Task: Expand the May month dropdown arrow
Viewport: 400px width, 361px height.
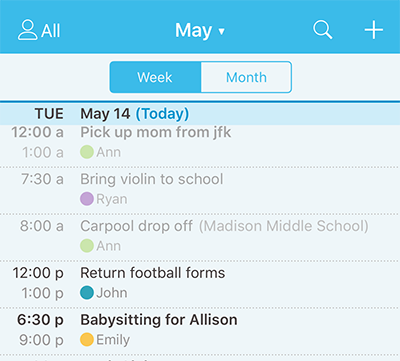Action: point(222,31)
